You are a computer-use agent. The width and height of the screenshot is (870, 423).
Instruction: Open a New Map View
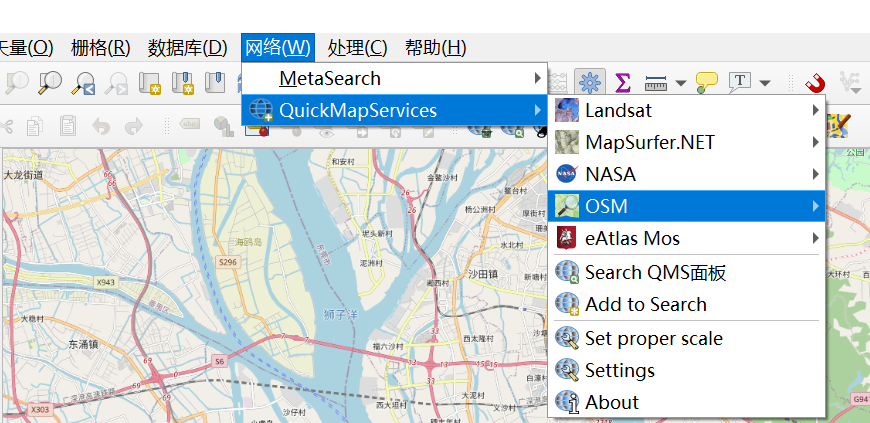click(149, 83)
